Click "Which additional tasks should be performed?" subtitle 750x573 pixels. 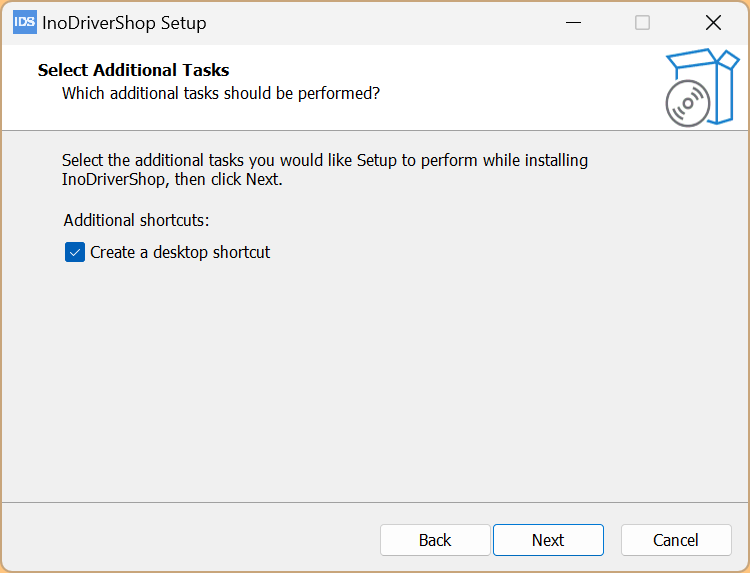click(221, 93)
